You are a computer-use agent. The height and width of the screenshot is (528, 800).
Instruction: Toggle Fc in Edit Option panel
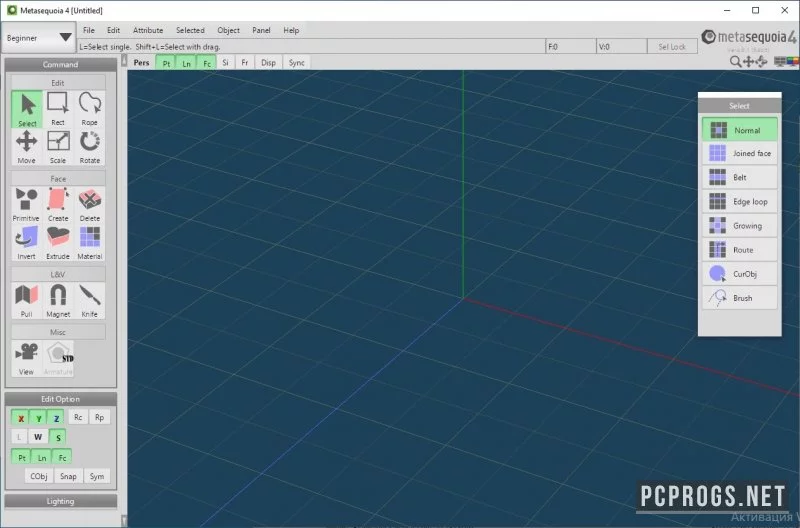click(62, 457)
